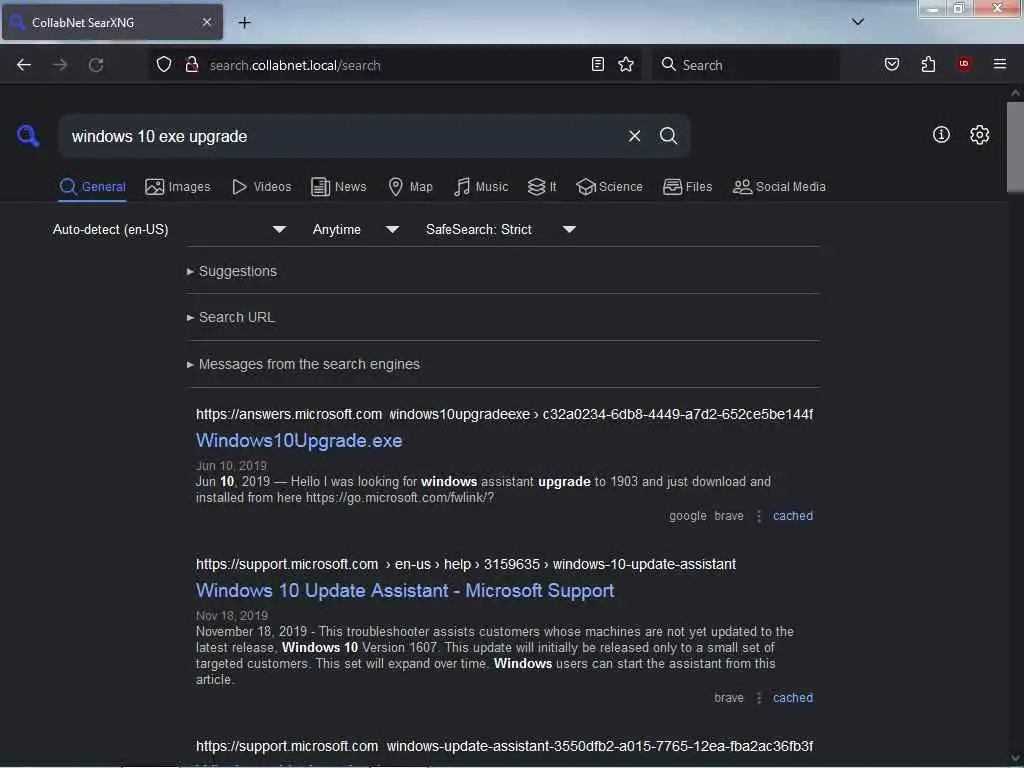This screenshot has width=1024, height=768.
Task: Open cached copy of Windows10Upgrade.exe result
Action: (793, 516)
